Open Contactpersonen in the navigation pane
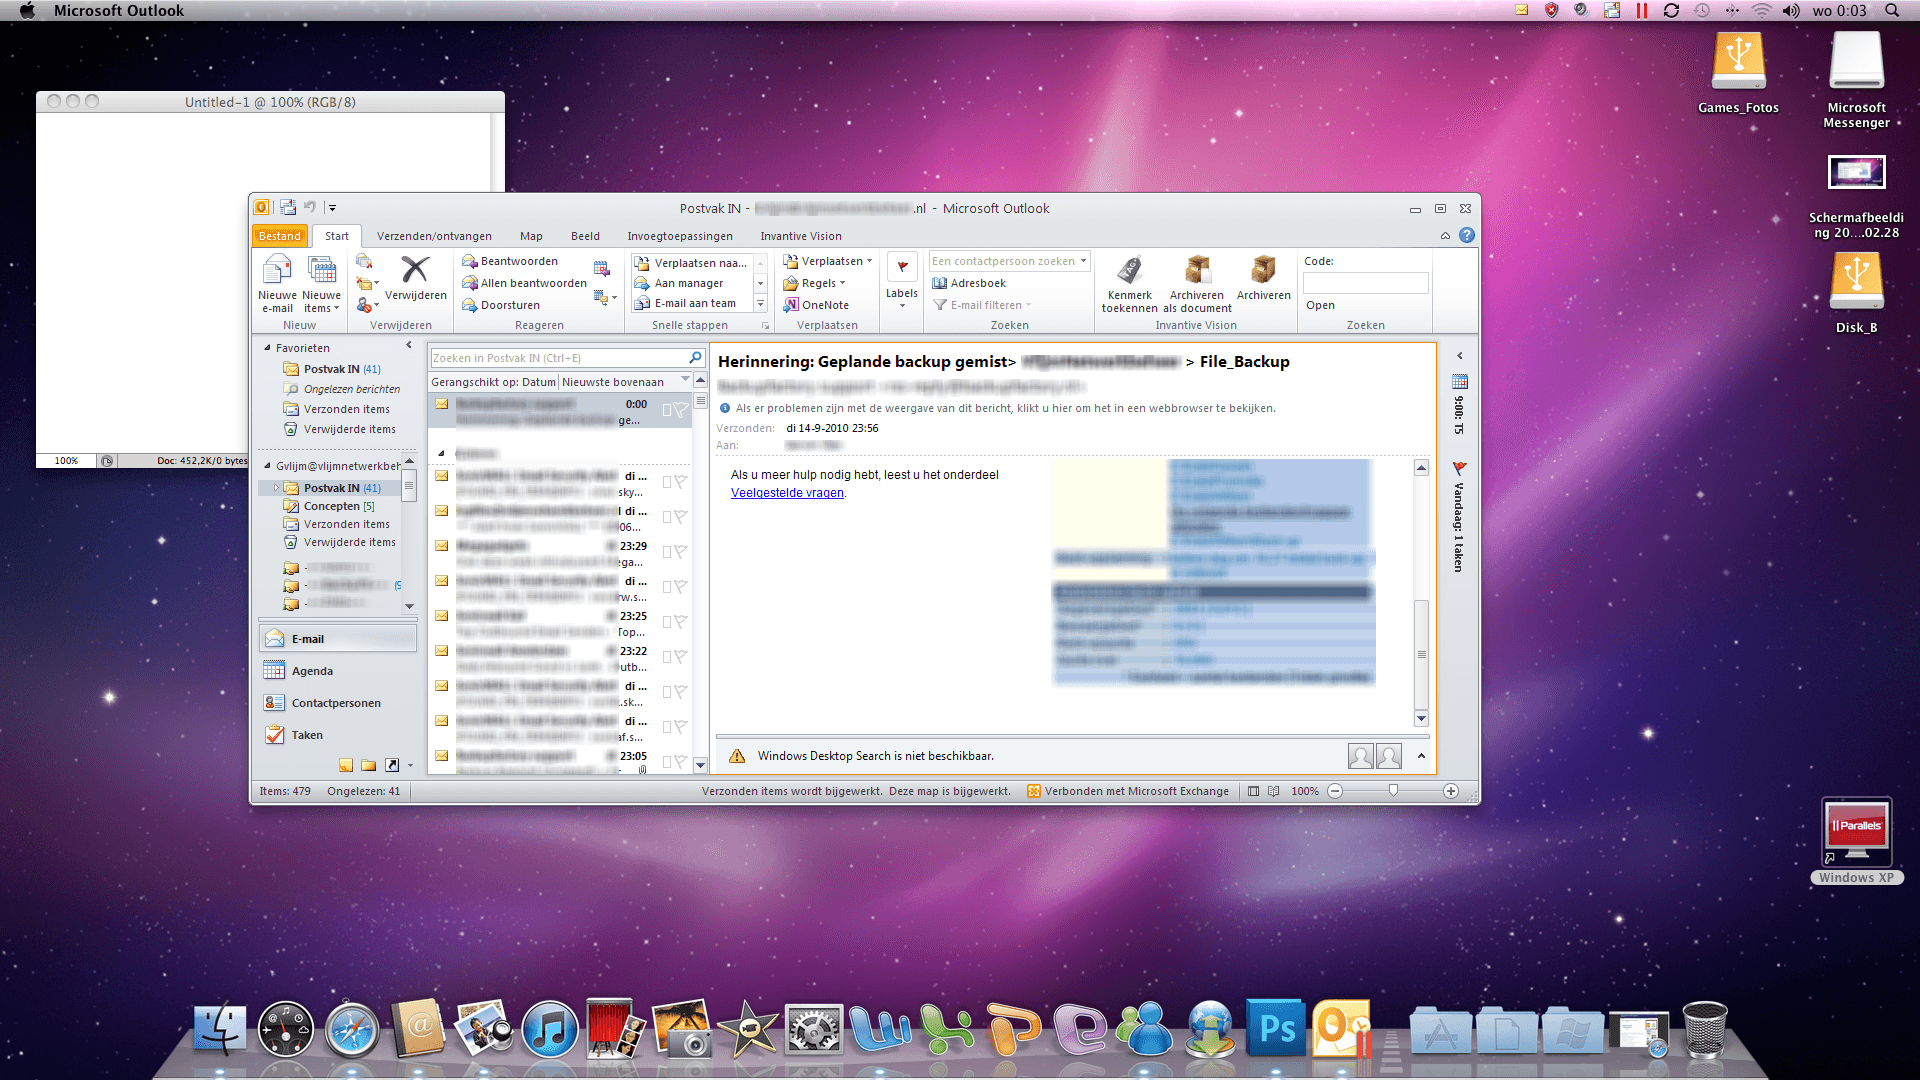 pyautogui.click(x=338, y=703)
